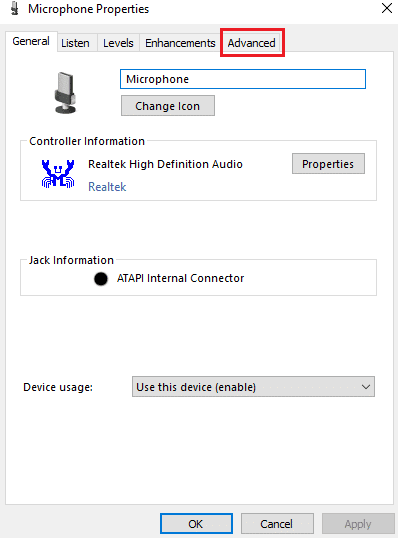
Task: Click the black jack connector dot
Action: [x=101, y=279]
